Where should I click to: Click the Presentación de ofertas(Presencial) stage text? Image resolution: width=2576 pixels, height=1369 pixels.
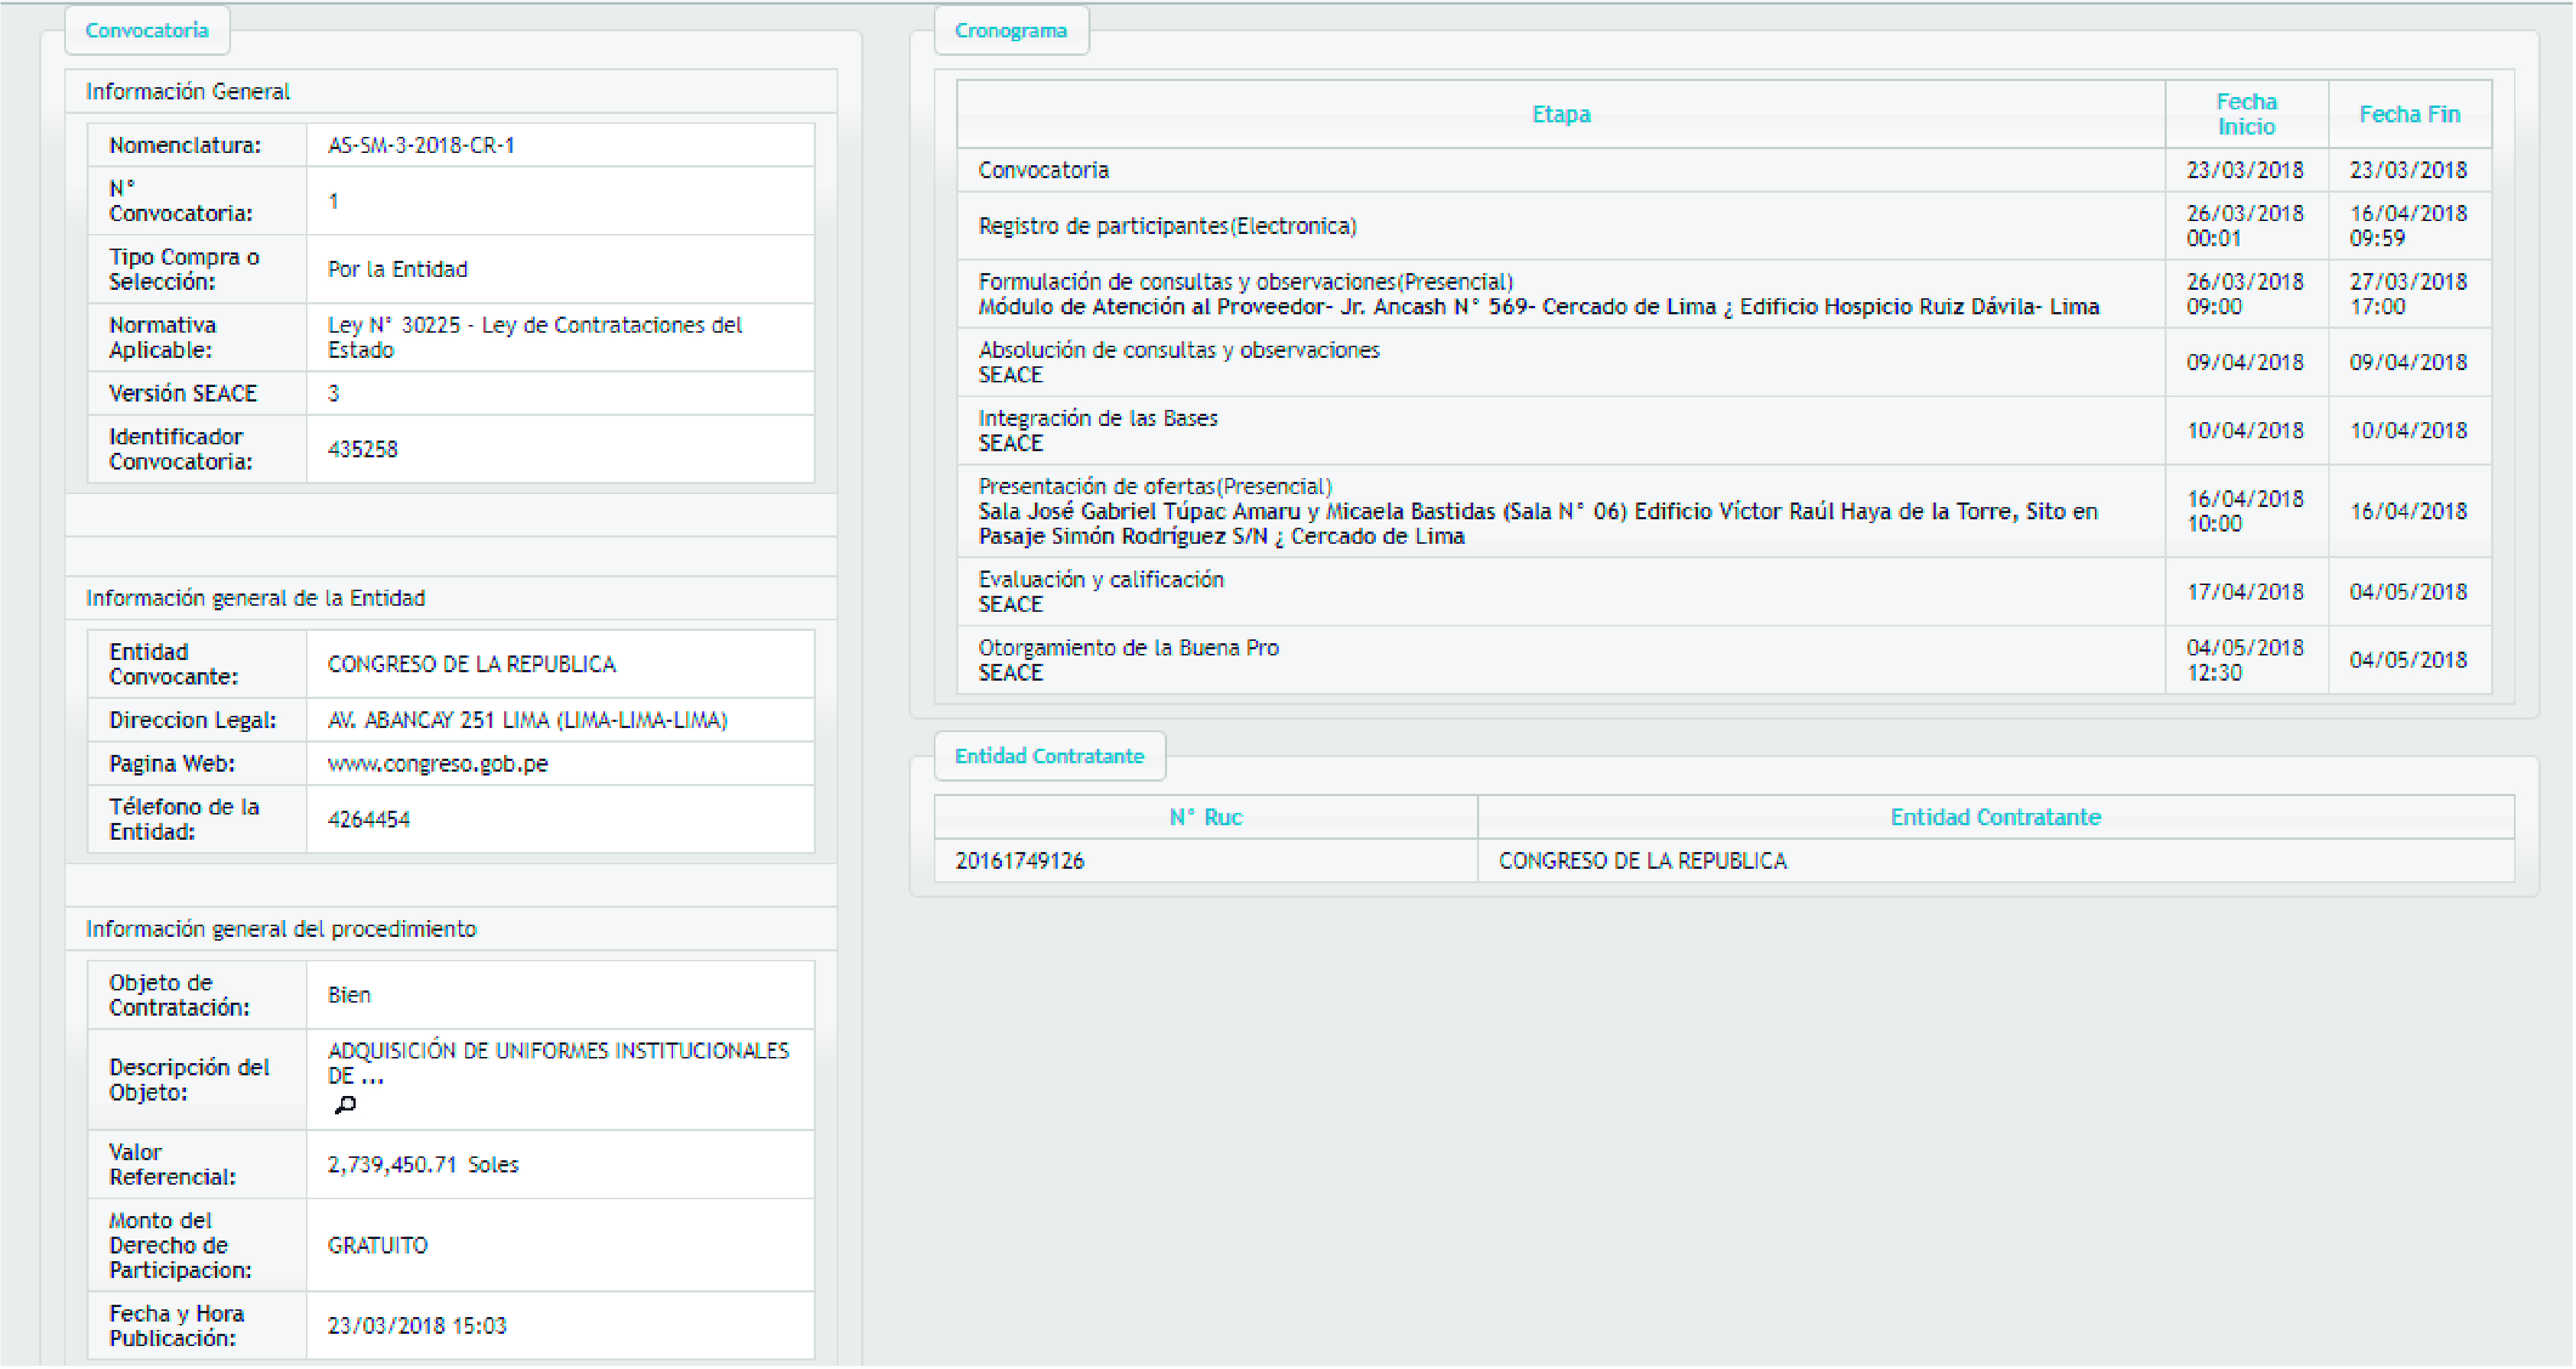tap(1154, 486)
